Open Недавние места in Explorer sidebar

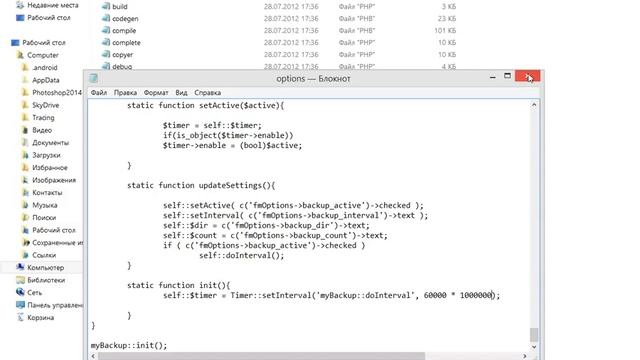click(53, 5)
